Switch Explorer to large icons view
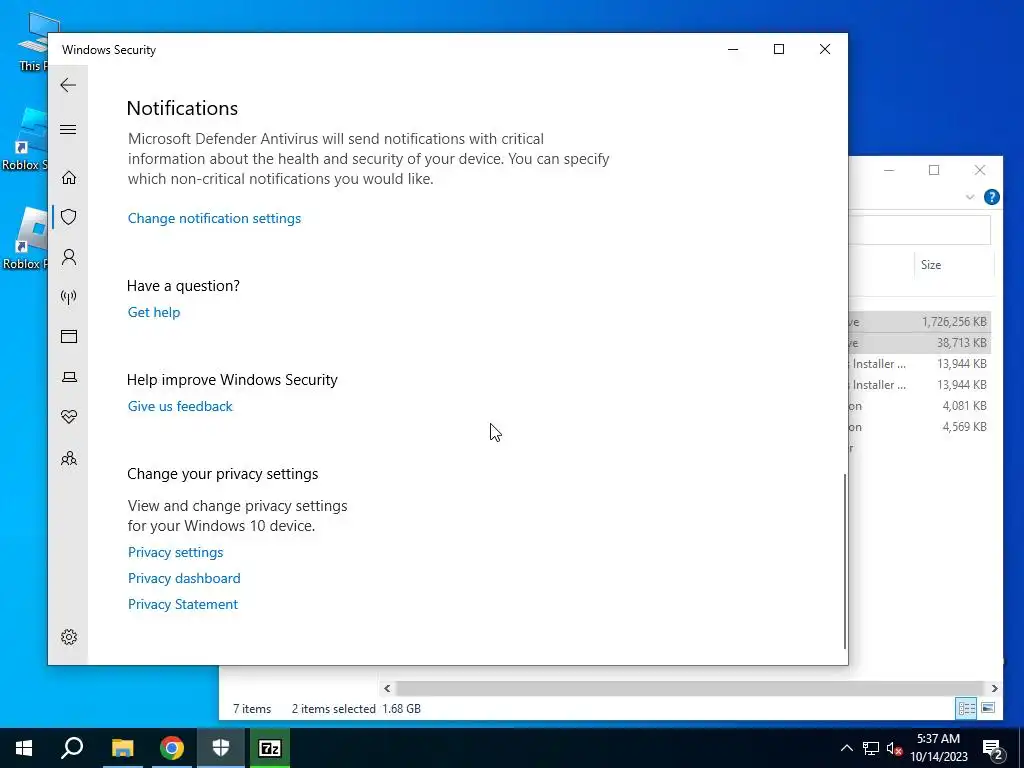 click(x=988, y=708)
